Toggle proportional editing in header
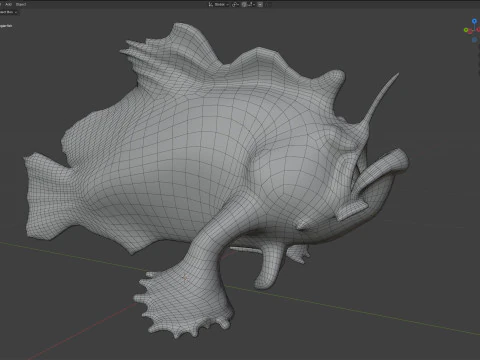 (x=260, y=4)
